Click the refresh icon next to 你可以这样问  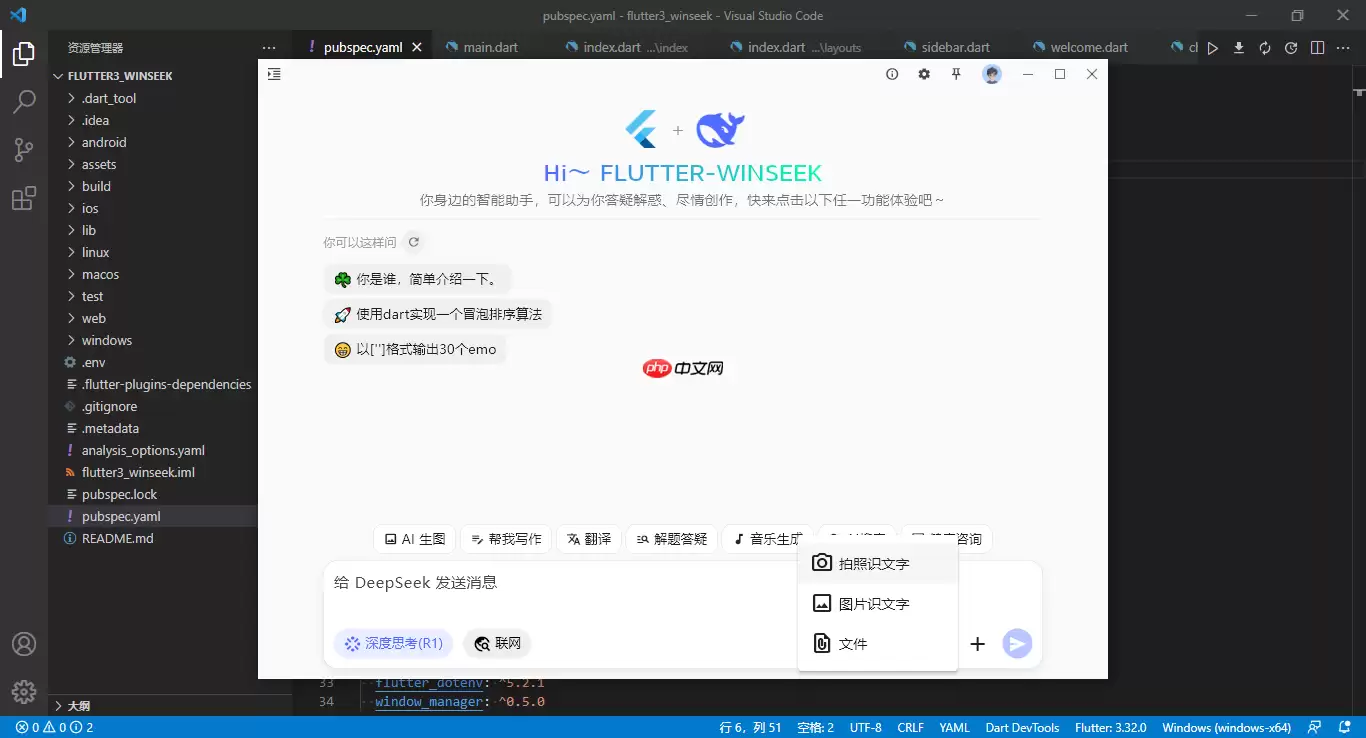(x=413, y=241)
